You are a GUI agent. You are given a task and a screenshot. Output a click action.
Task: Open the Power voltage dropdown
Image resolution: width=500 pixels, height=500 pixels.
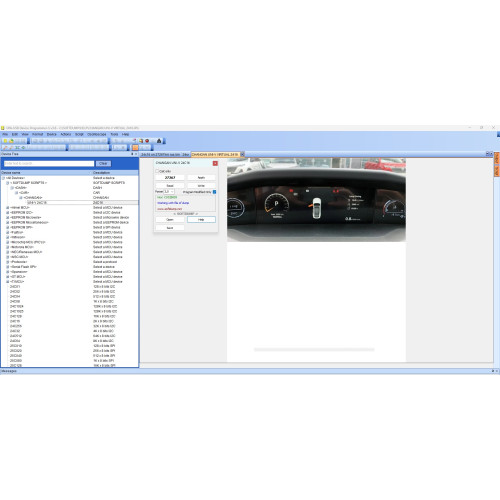pos(169,192)
